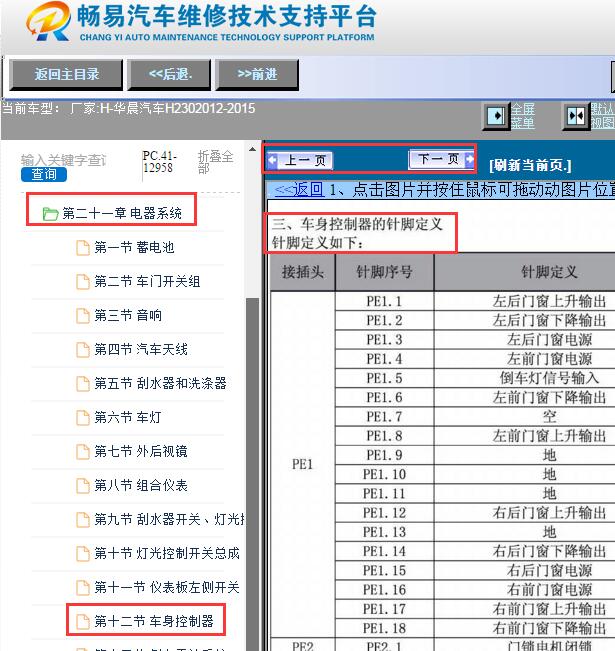
Task: Click the page icon beside 第六节 车灯
Action: [83, 418]
